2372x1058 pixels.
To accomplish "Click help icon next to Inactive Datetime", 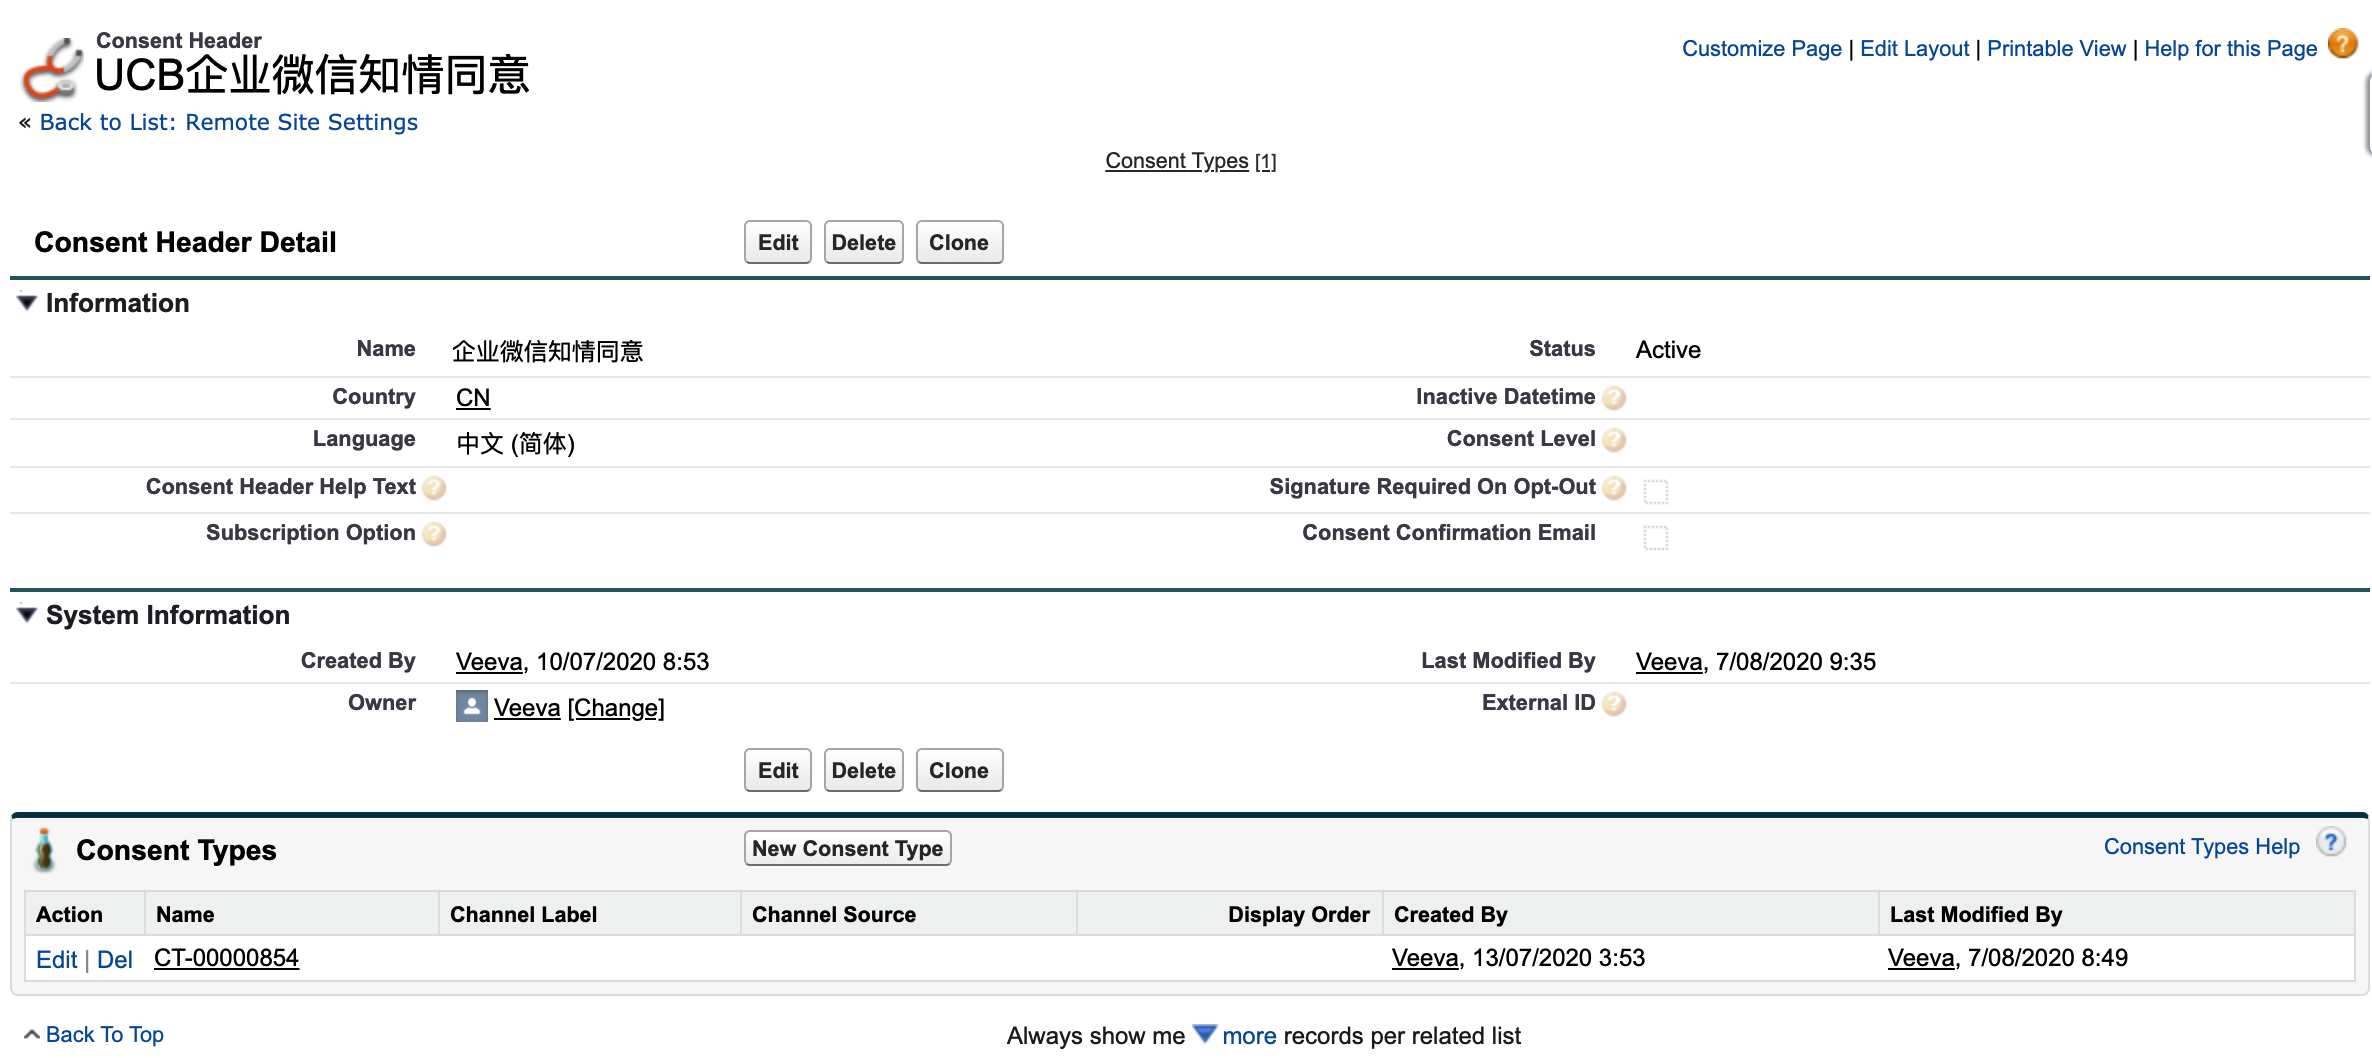I will click(1613, 398).
